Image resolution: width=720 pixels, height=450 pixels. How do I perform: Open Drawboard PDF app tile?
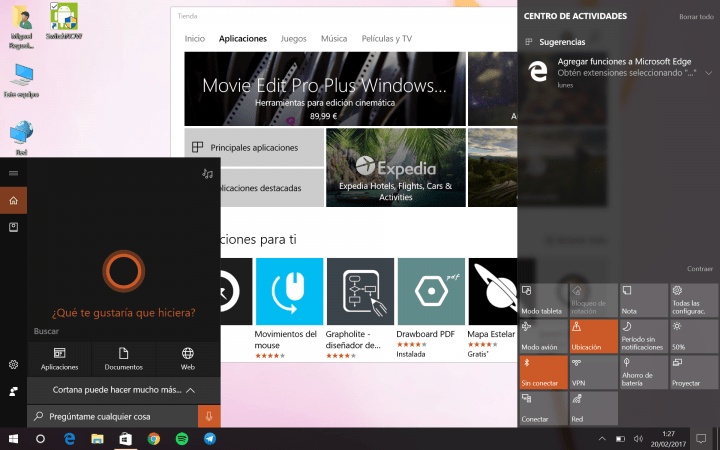[431, 308]
